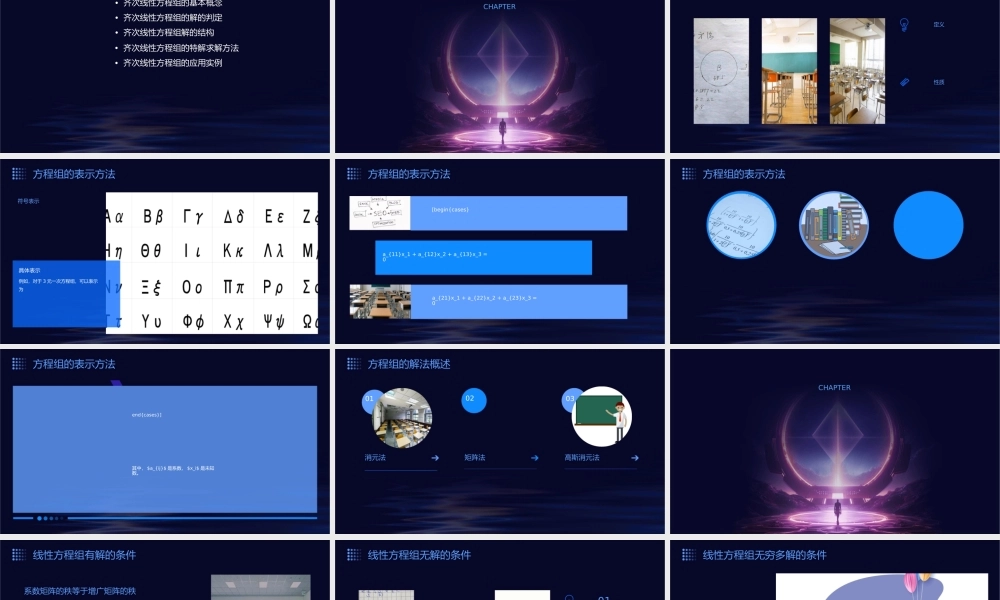The image size is (1000, 600).
Task: Click the 矩阵法 label
Action: click(474, 458)
